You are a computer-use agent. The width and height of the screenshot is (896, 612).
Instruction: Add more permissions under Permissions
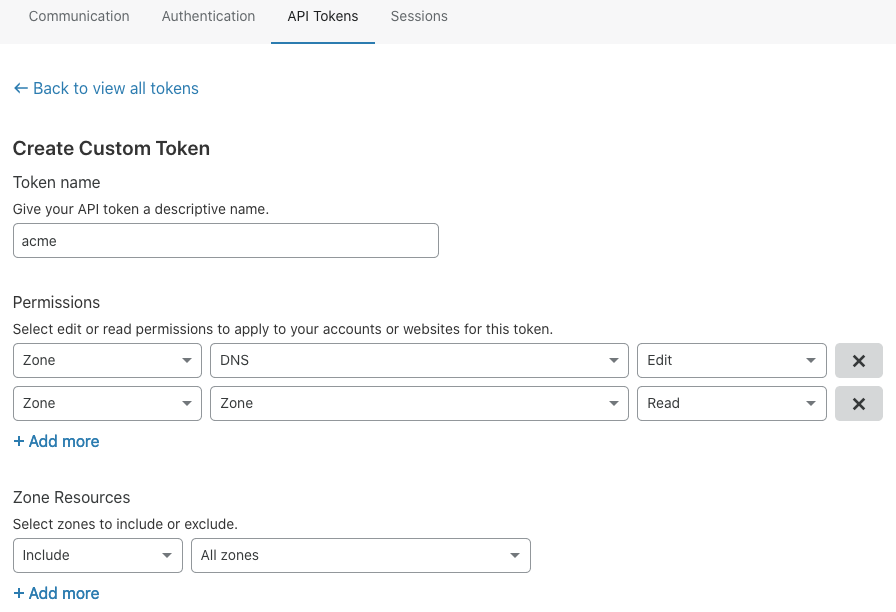point(56,441)
